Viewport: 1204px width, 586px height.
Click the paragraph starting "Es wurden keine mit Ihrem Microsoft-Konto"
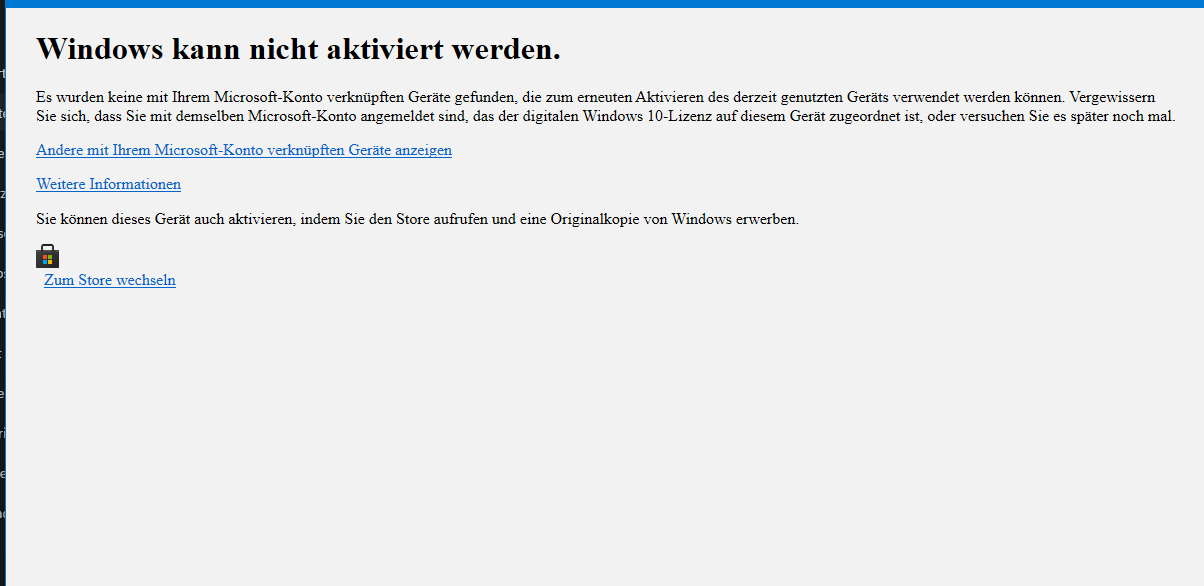tap(606, 107)
